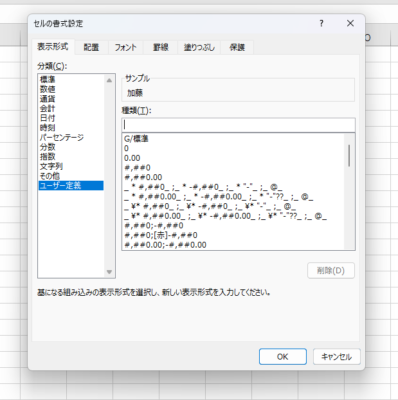Choose the #,##0.00;-#,##0.00 format code
This screenshot has width=398, height=400.
coord(234,245)
